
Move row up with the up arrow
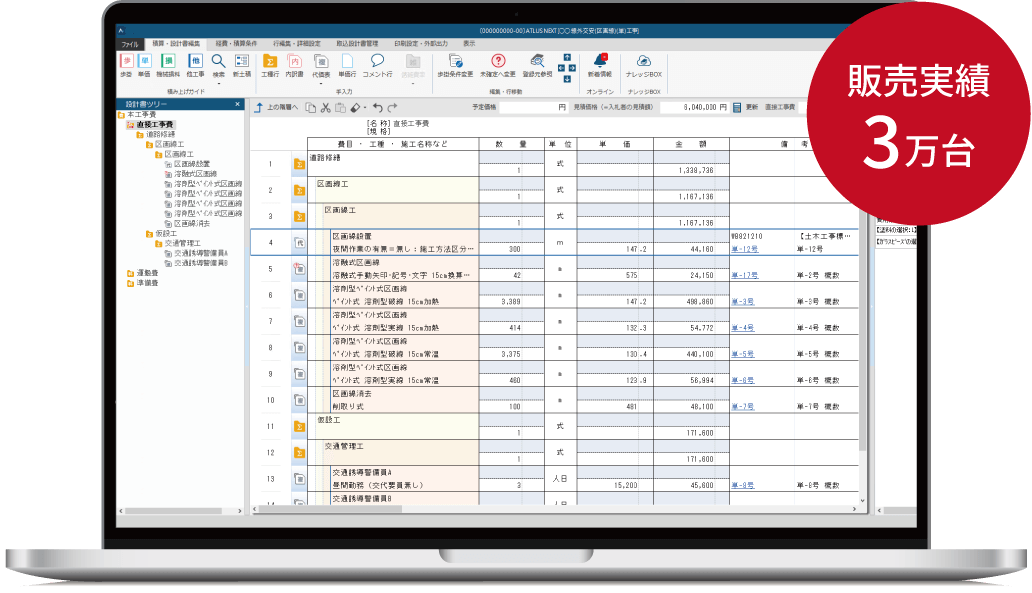tap(567, 58)
